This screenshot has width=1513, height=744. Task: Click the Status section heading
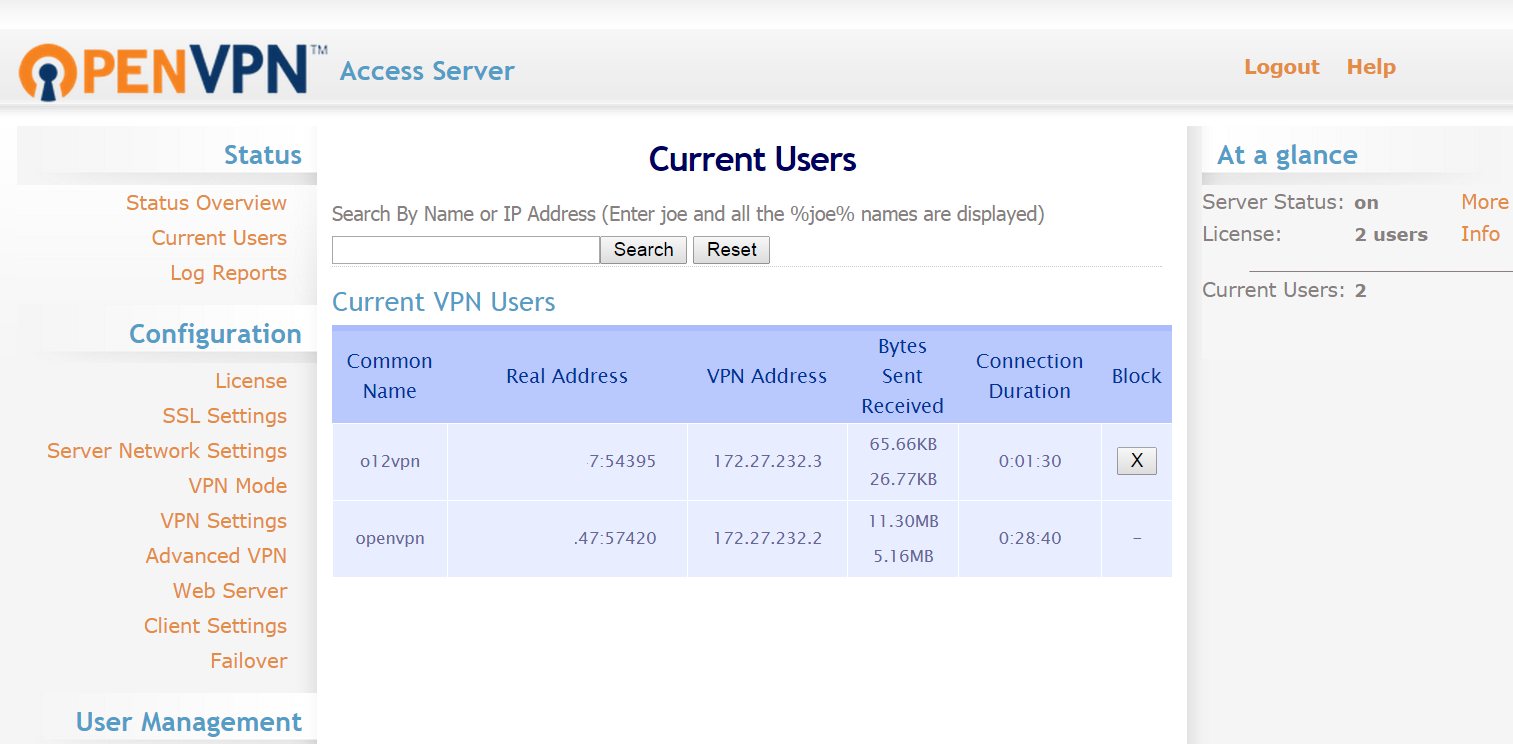263,155
